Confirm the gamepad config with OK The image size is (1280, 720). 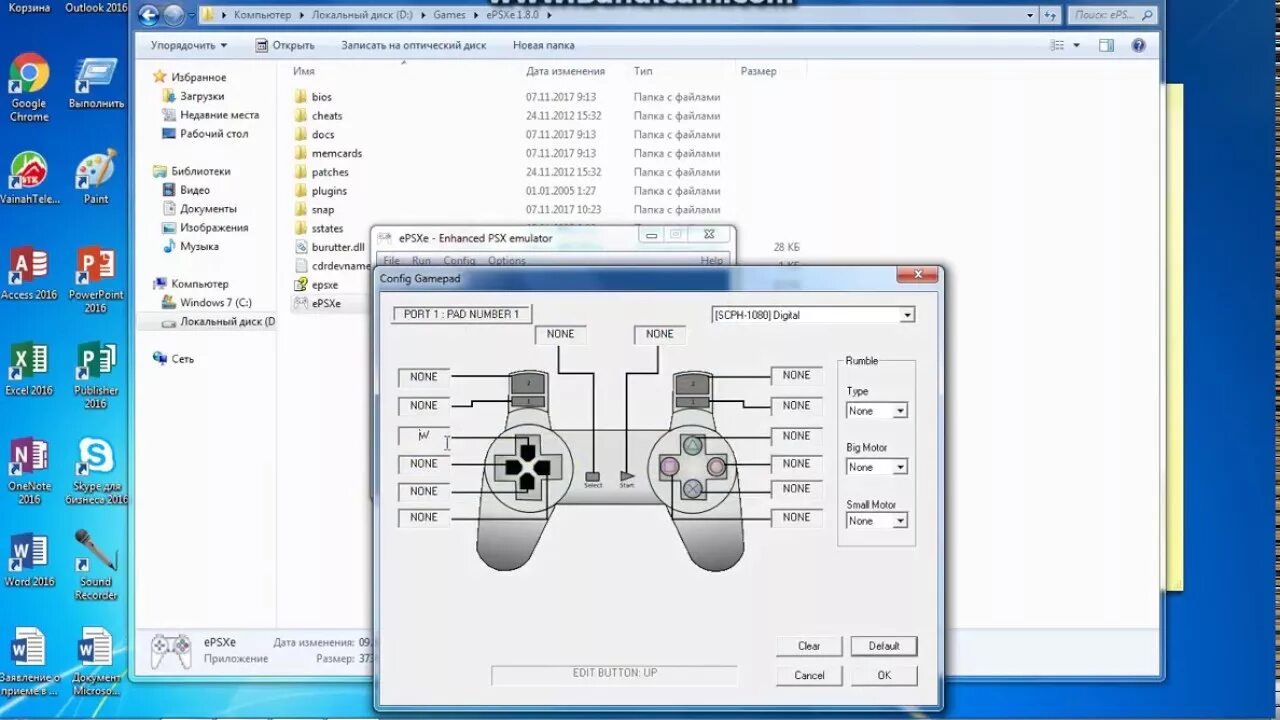pyautogui.click(x=884, y=675)
